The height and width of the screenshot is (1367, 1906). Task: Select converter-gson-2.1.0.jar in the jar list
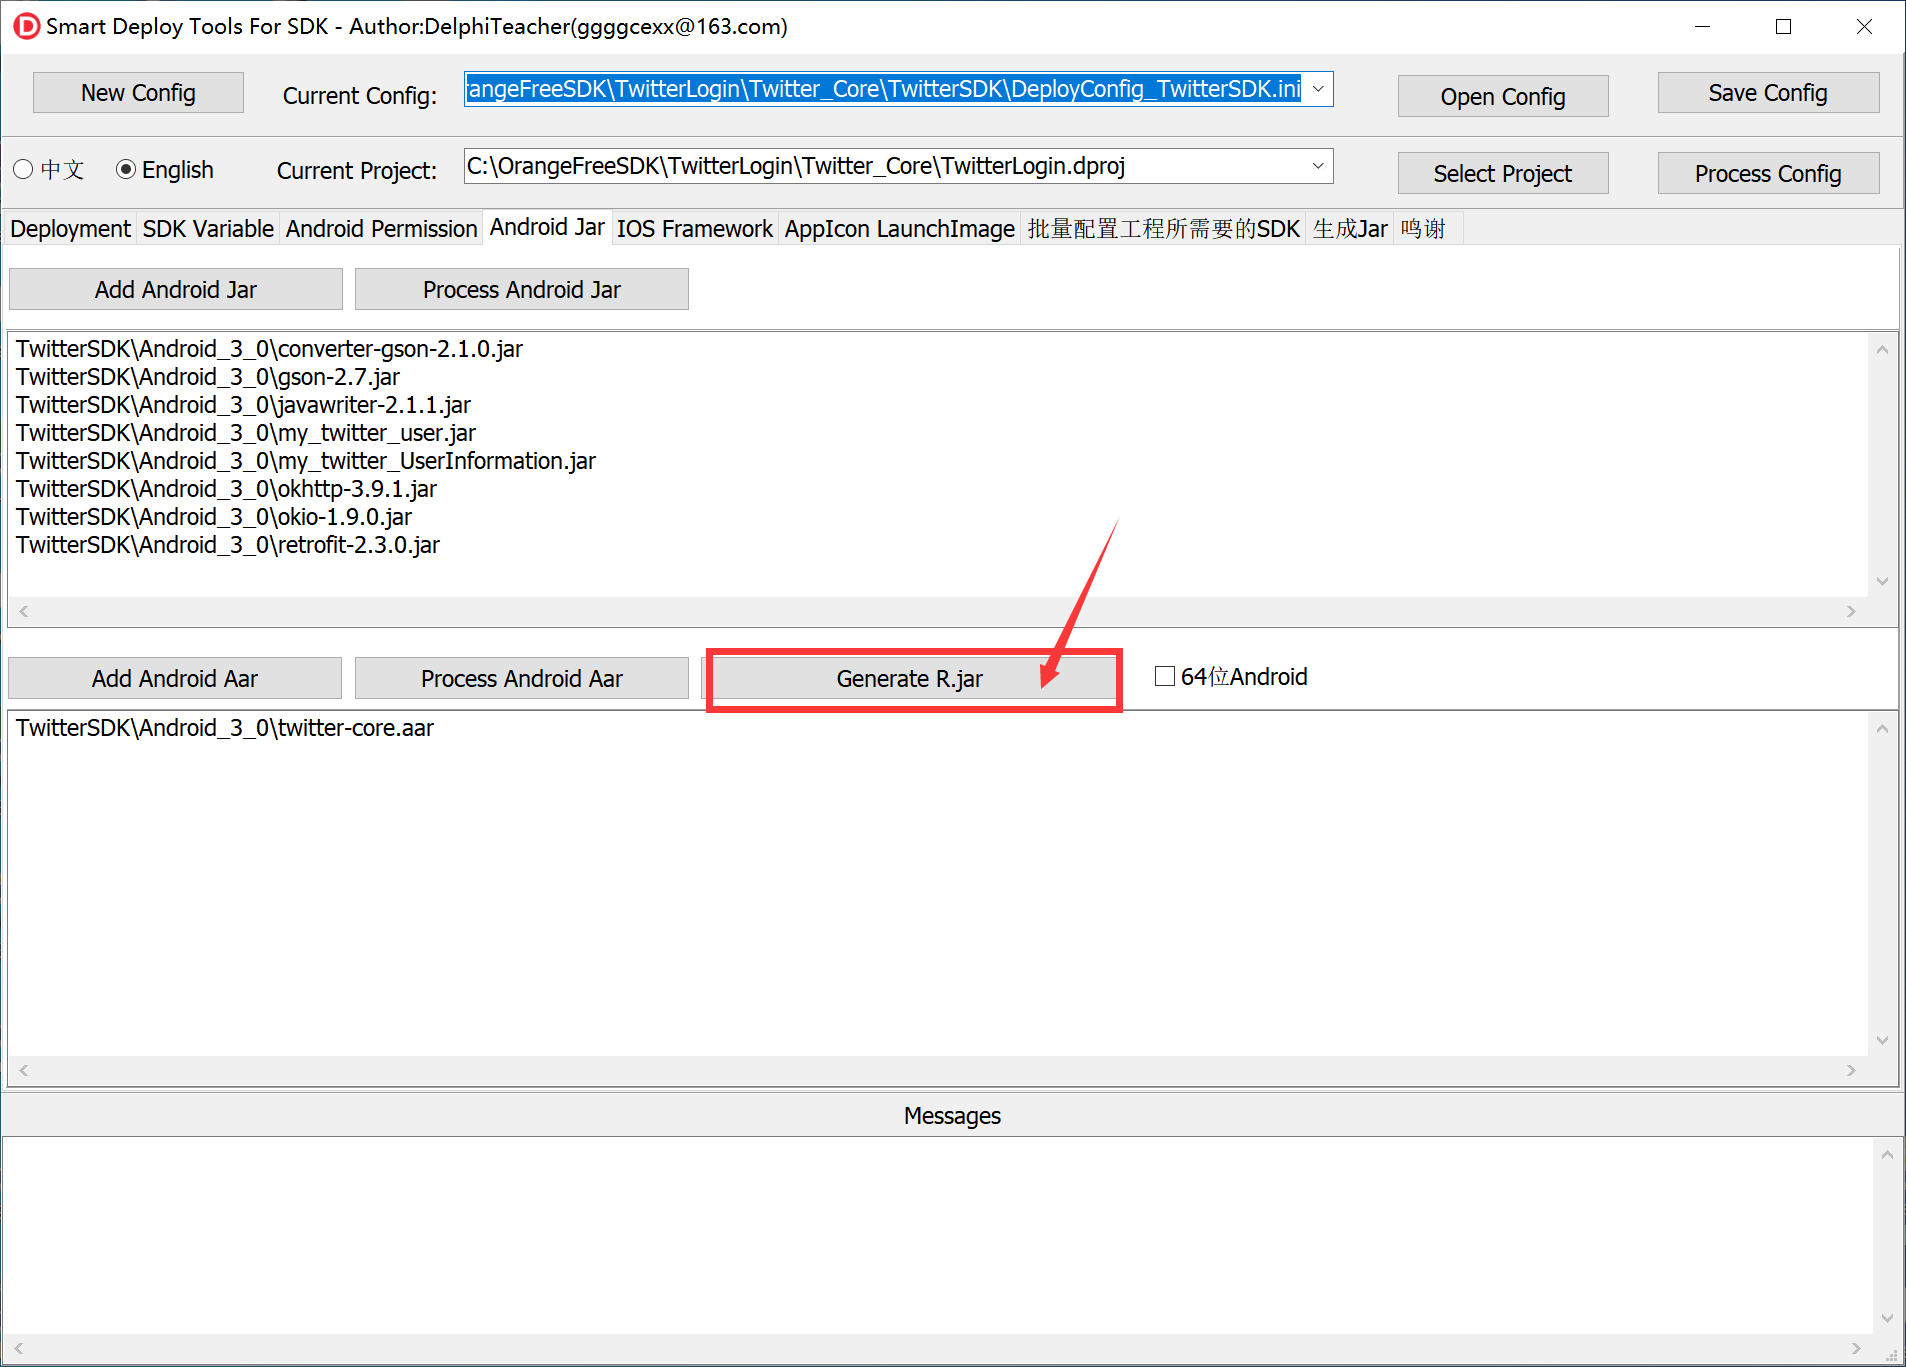point(269,349)
